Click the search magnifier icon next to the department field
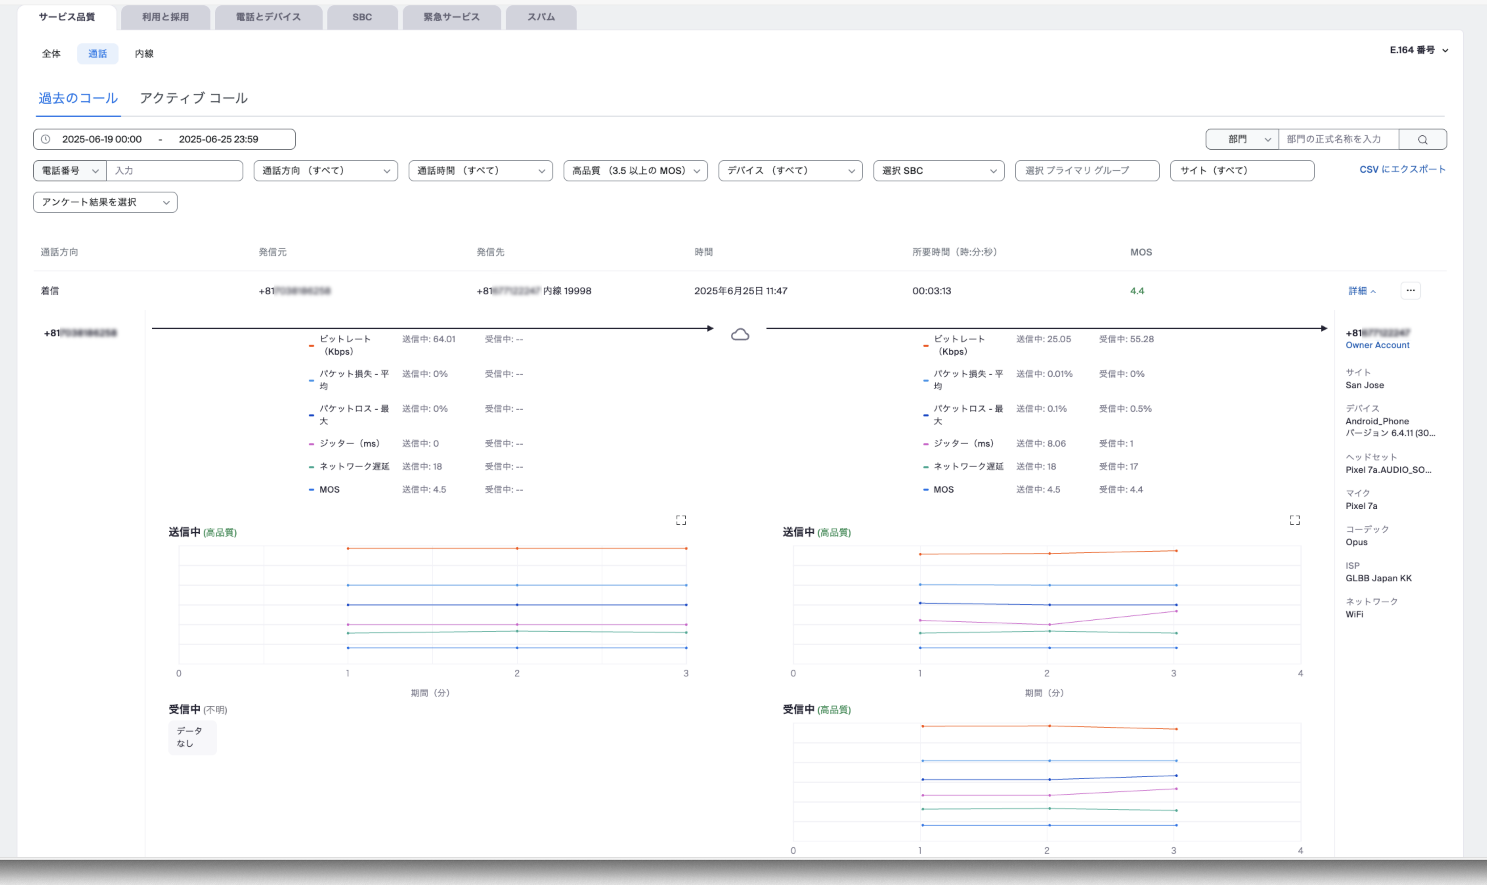Screen dimensions: 1487x885 coord(1422,139)
